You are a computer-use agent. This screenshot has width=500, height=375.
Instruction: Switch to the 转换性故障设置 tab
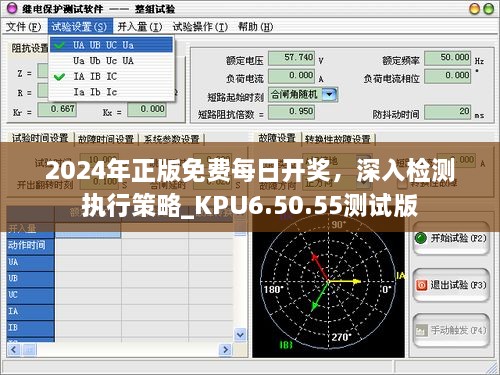point(338,138)
